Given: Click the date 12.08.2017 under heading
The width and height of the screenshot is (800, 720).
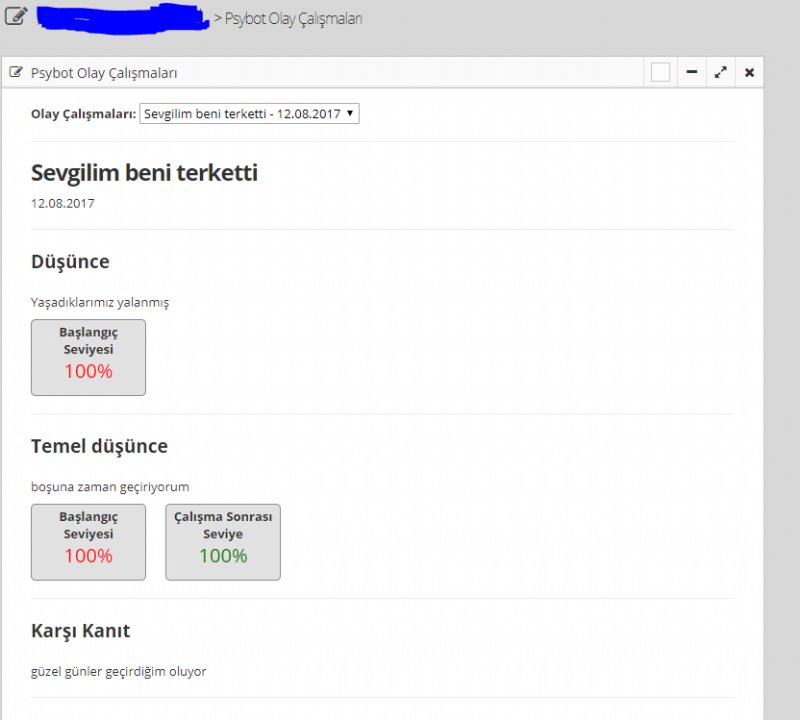Looking at the screenshot, I should [63, 203].
